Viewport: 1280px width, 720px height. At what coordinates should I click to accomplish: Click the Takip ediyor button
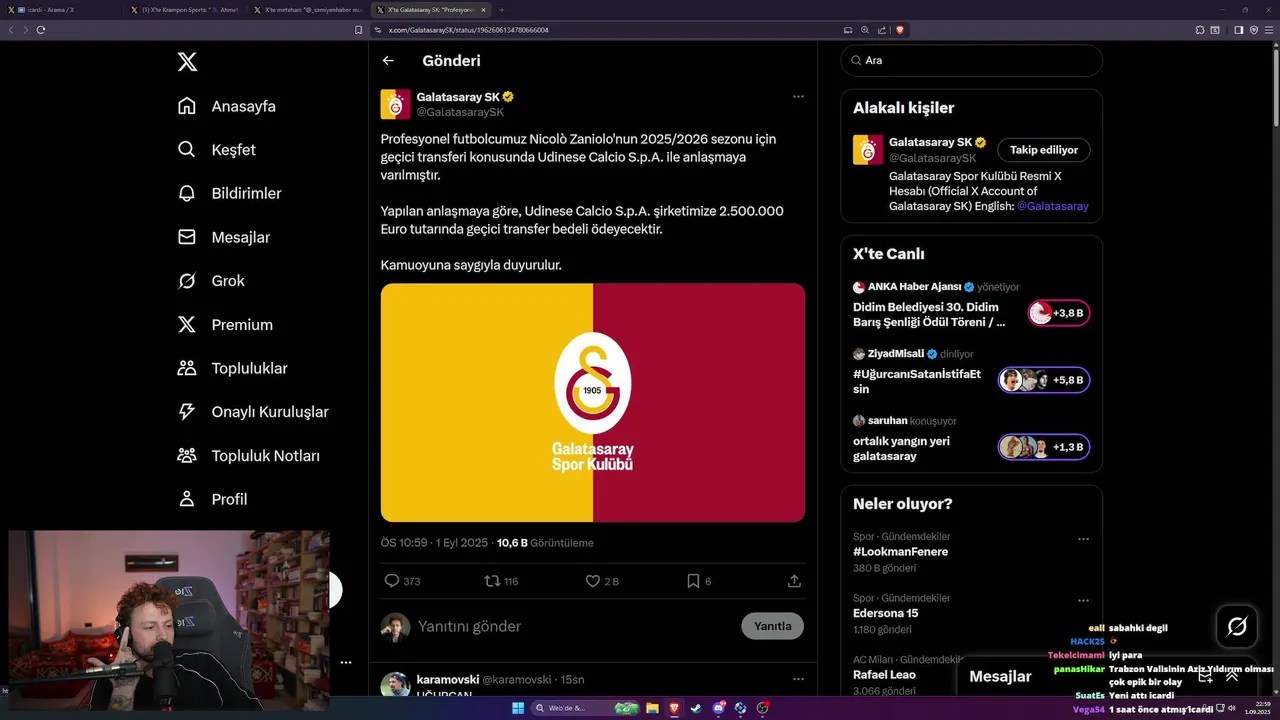[x=1043, y=150]
